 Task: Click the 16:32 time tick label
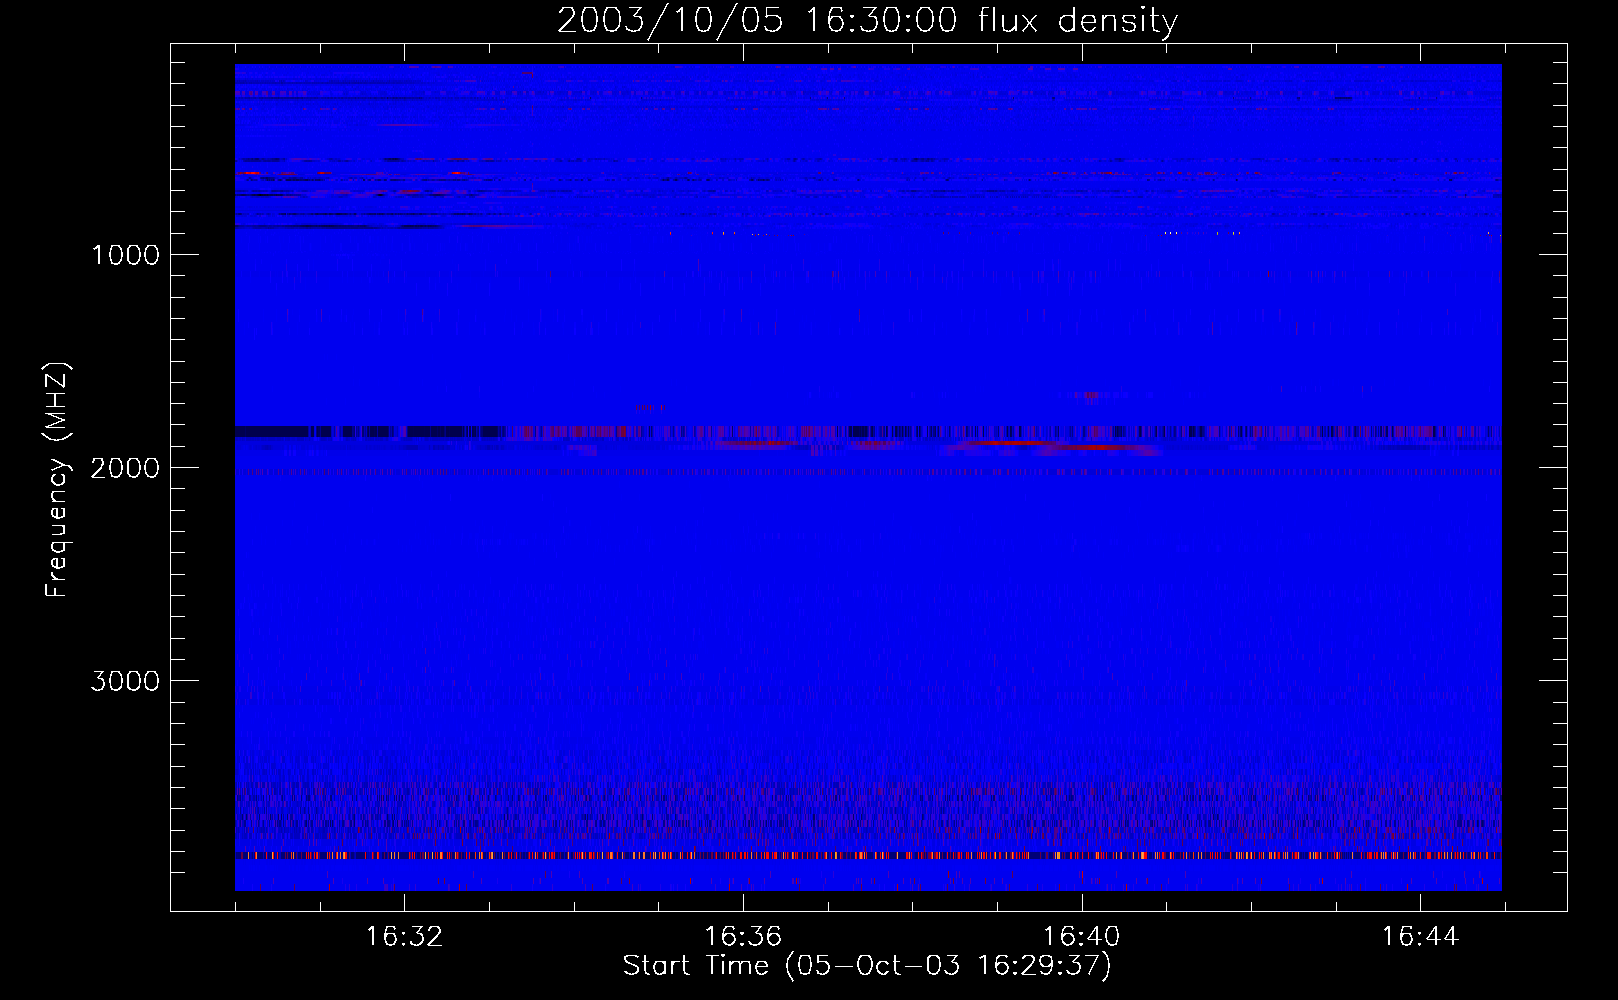click(x=404, y=937)
